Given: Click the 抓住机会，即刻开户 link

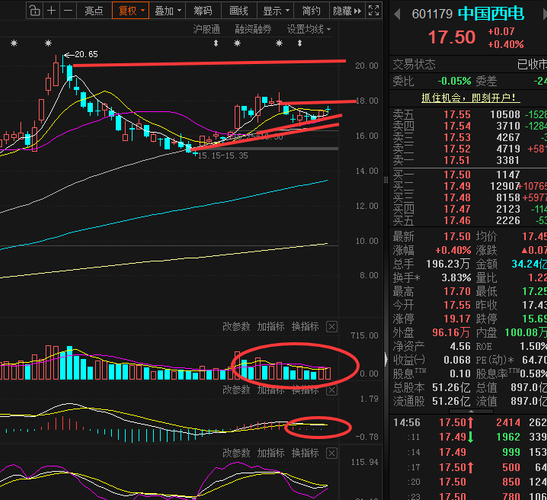Looking at the screenshot, I should (471, 98).
